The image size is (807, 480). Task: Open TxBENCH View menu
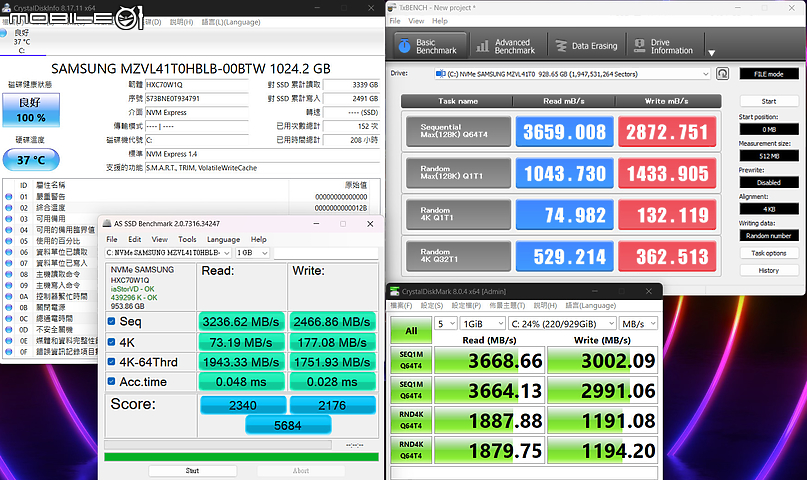pos(416,21)
